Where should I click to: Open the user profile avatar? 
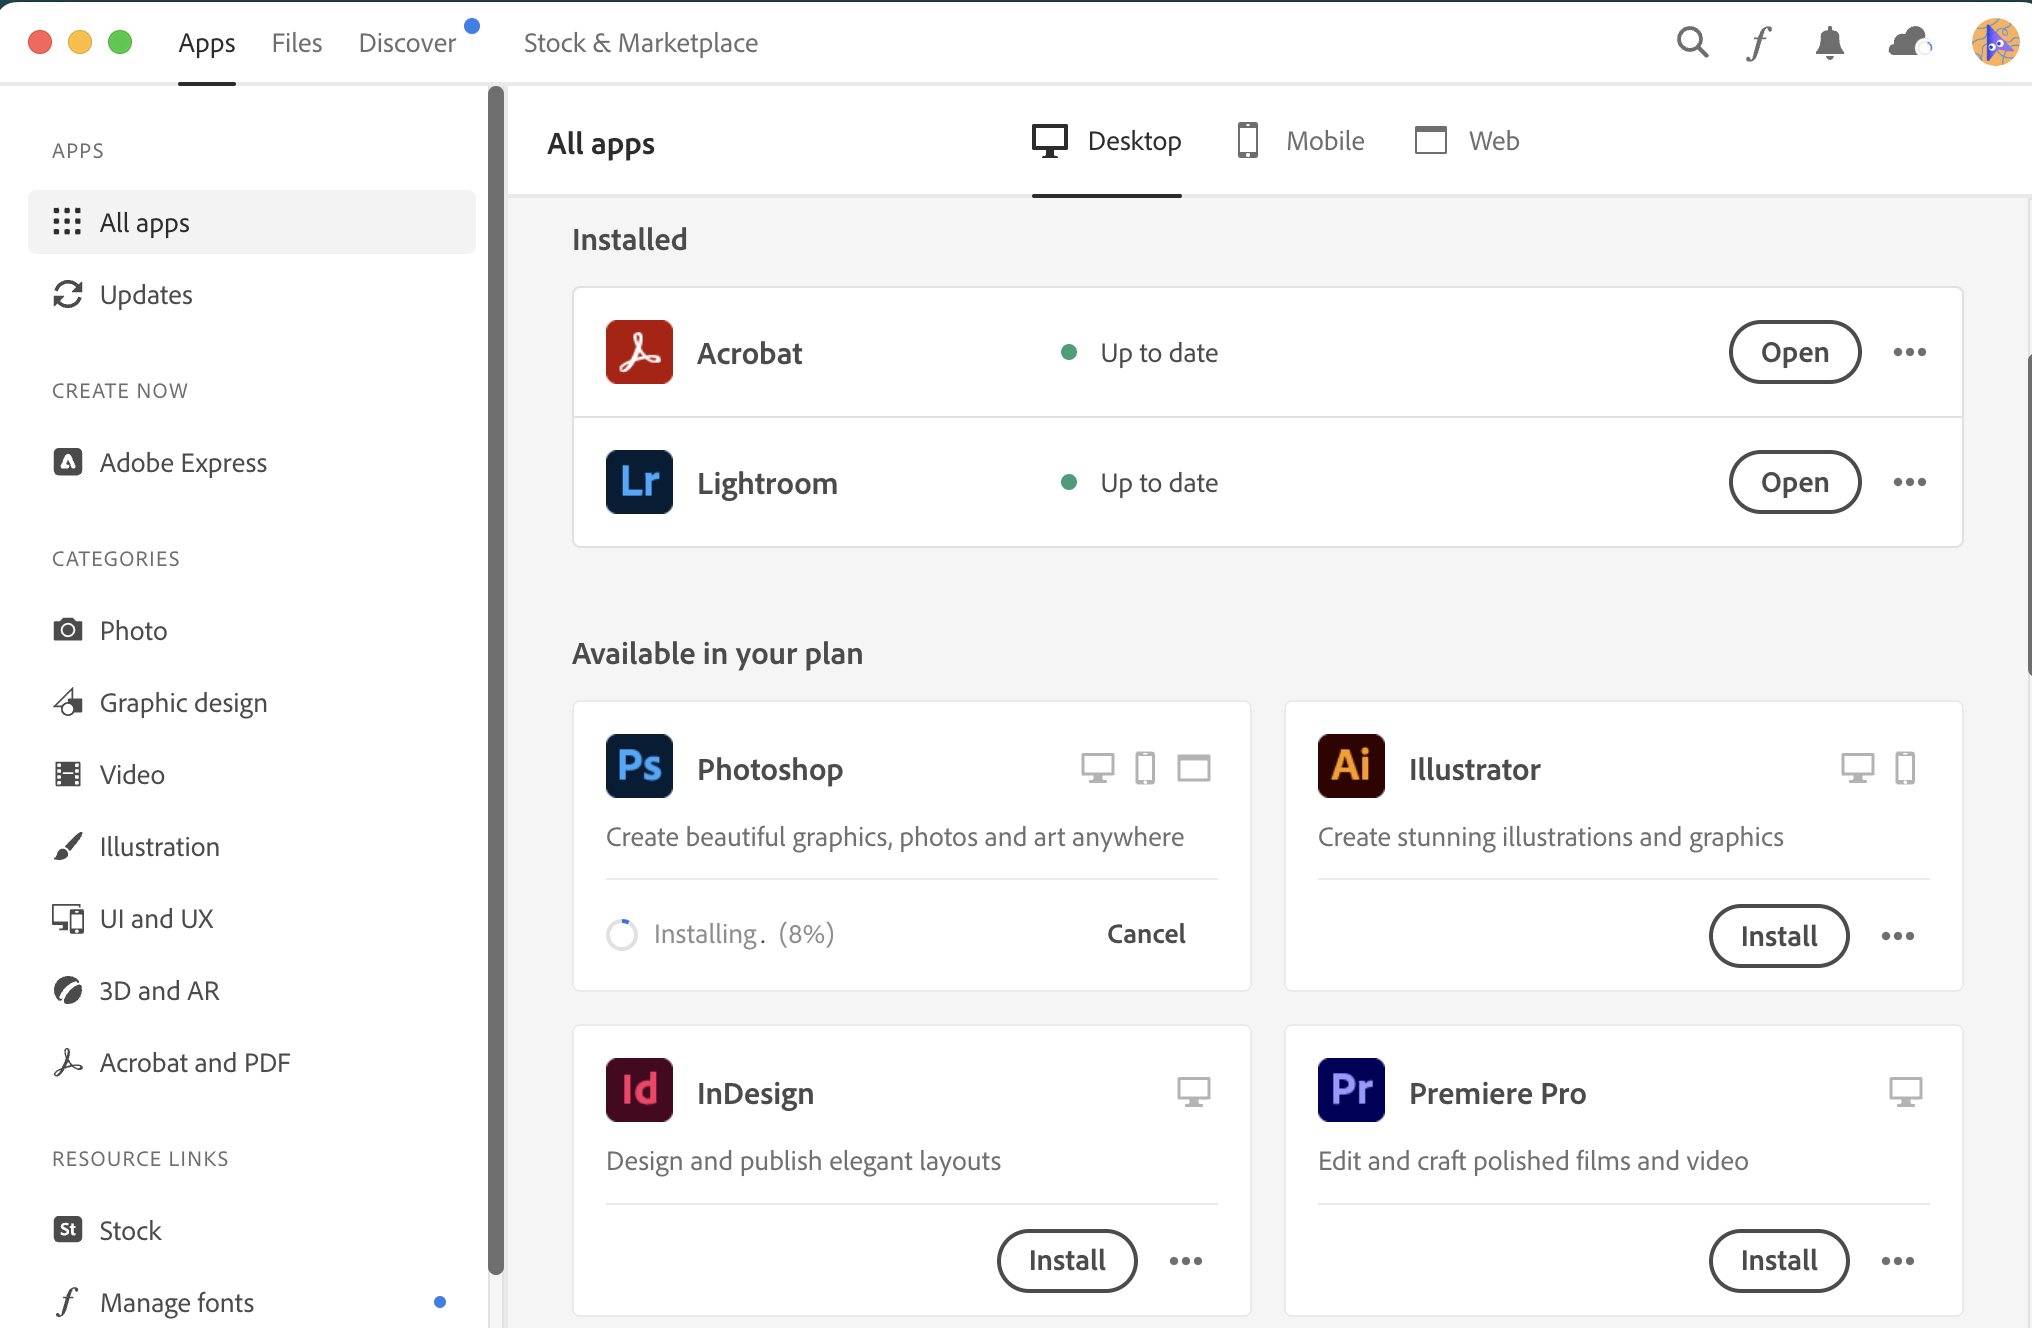pyautogui.click(x=1995, y=42)
